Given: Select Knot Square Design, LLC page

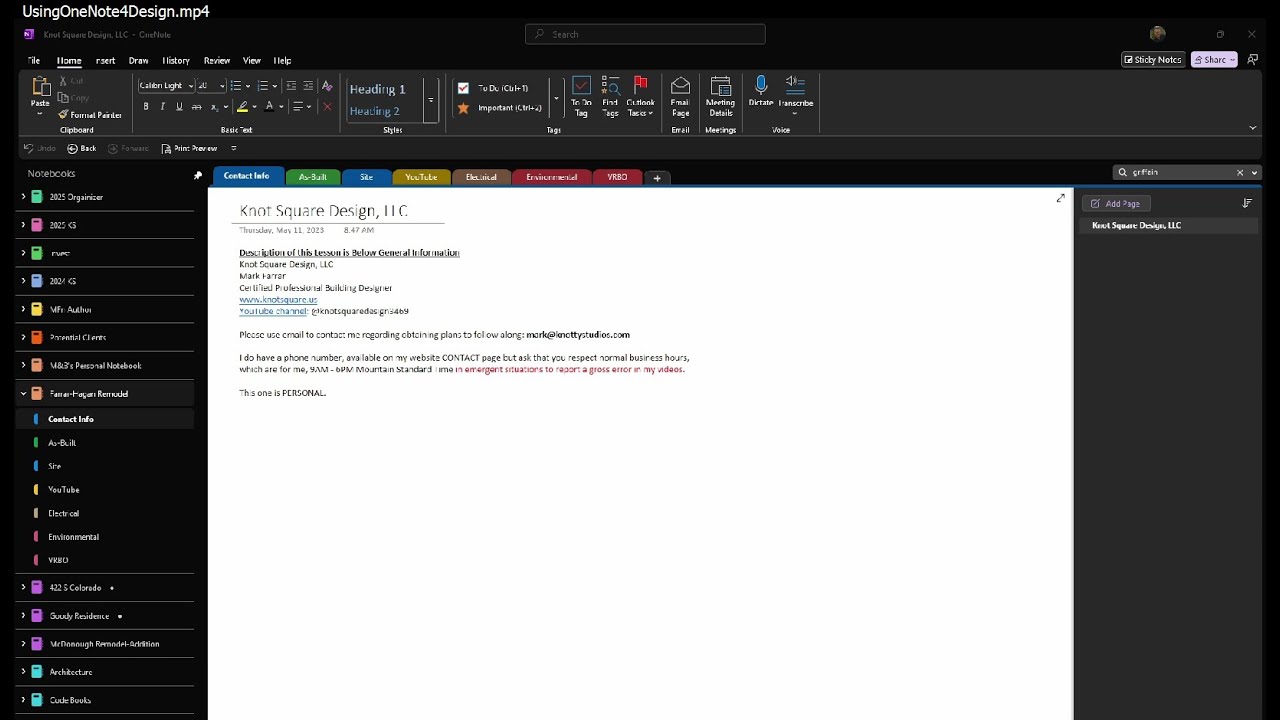Looking at the screenshot, I should 1168,226.
